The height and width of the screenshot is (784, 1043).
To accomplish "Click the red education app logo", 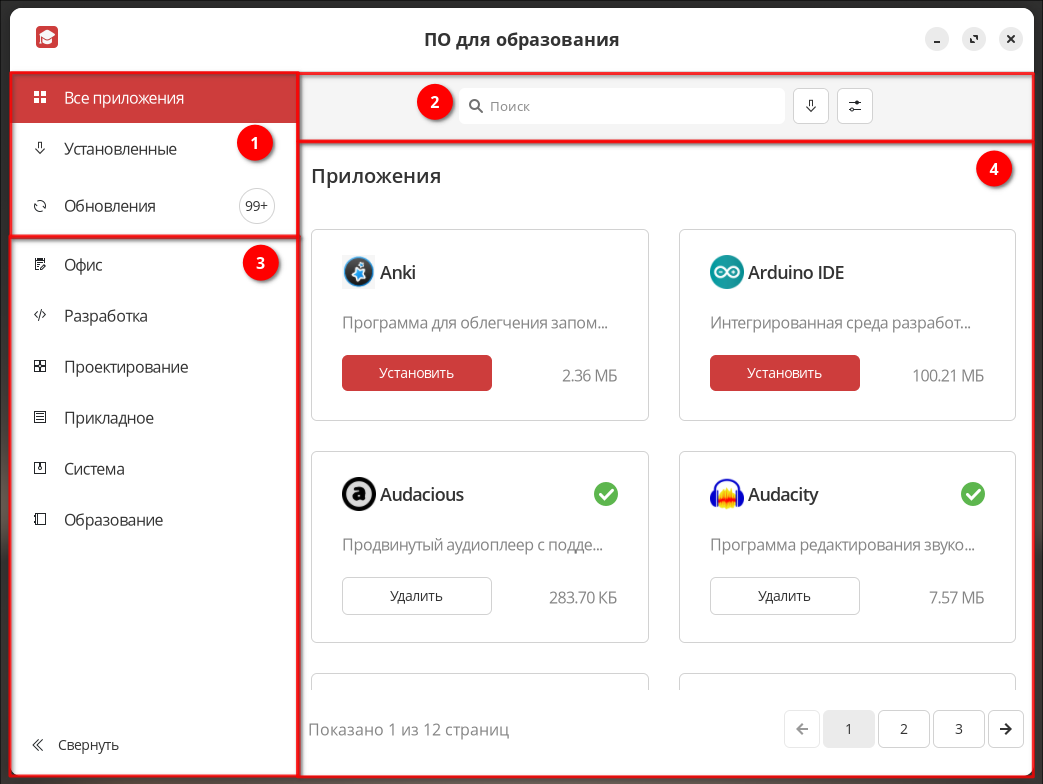I will [47, 39].
